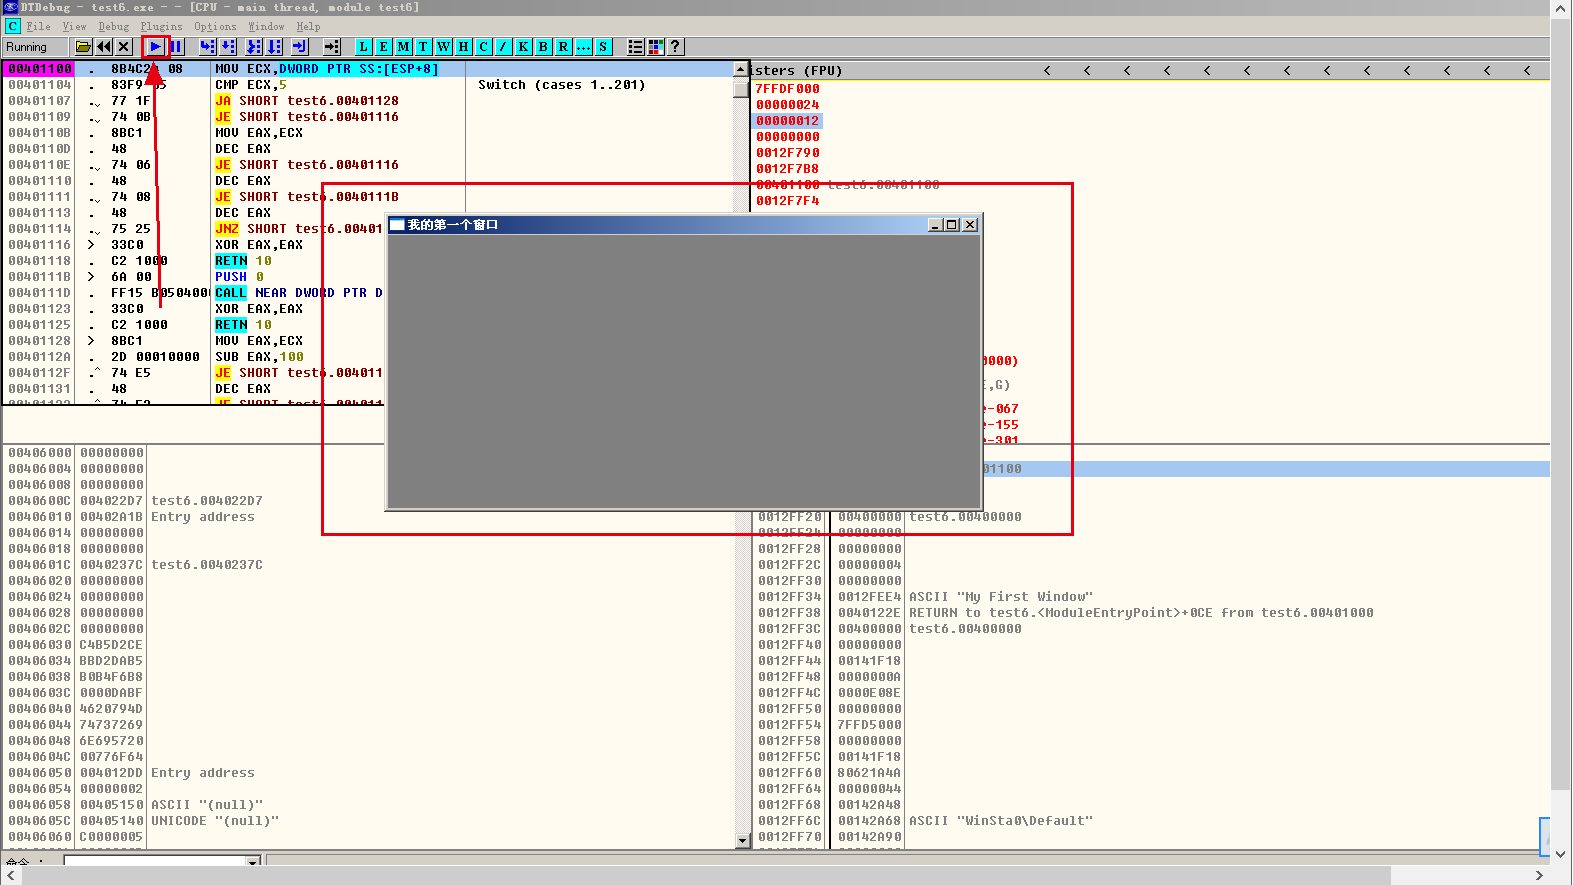Show Source with the S button

tap(603, 47)
